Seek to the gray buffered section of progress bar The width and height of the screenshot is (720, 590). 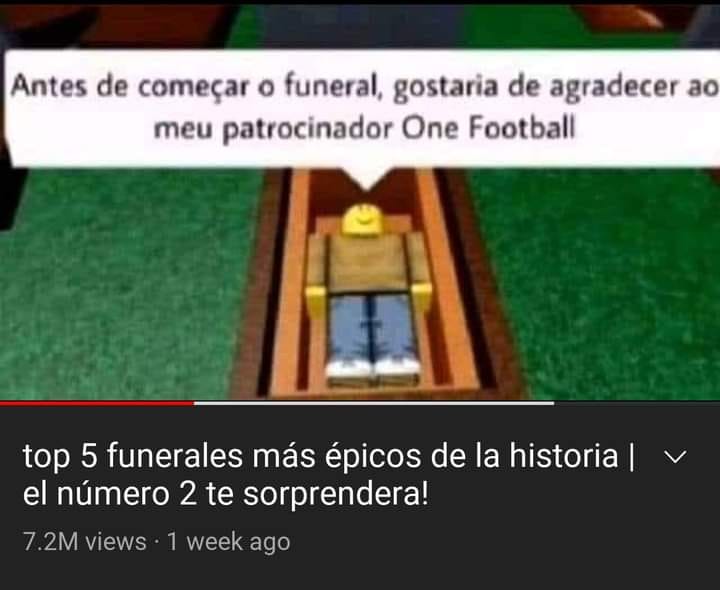[x=374, y=404]
